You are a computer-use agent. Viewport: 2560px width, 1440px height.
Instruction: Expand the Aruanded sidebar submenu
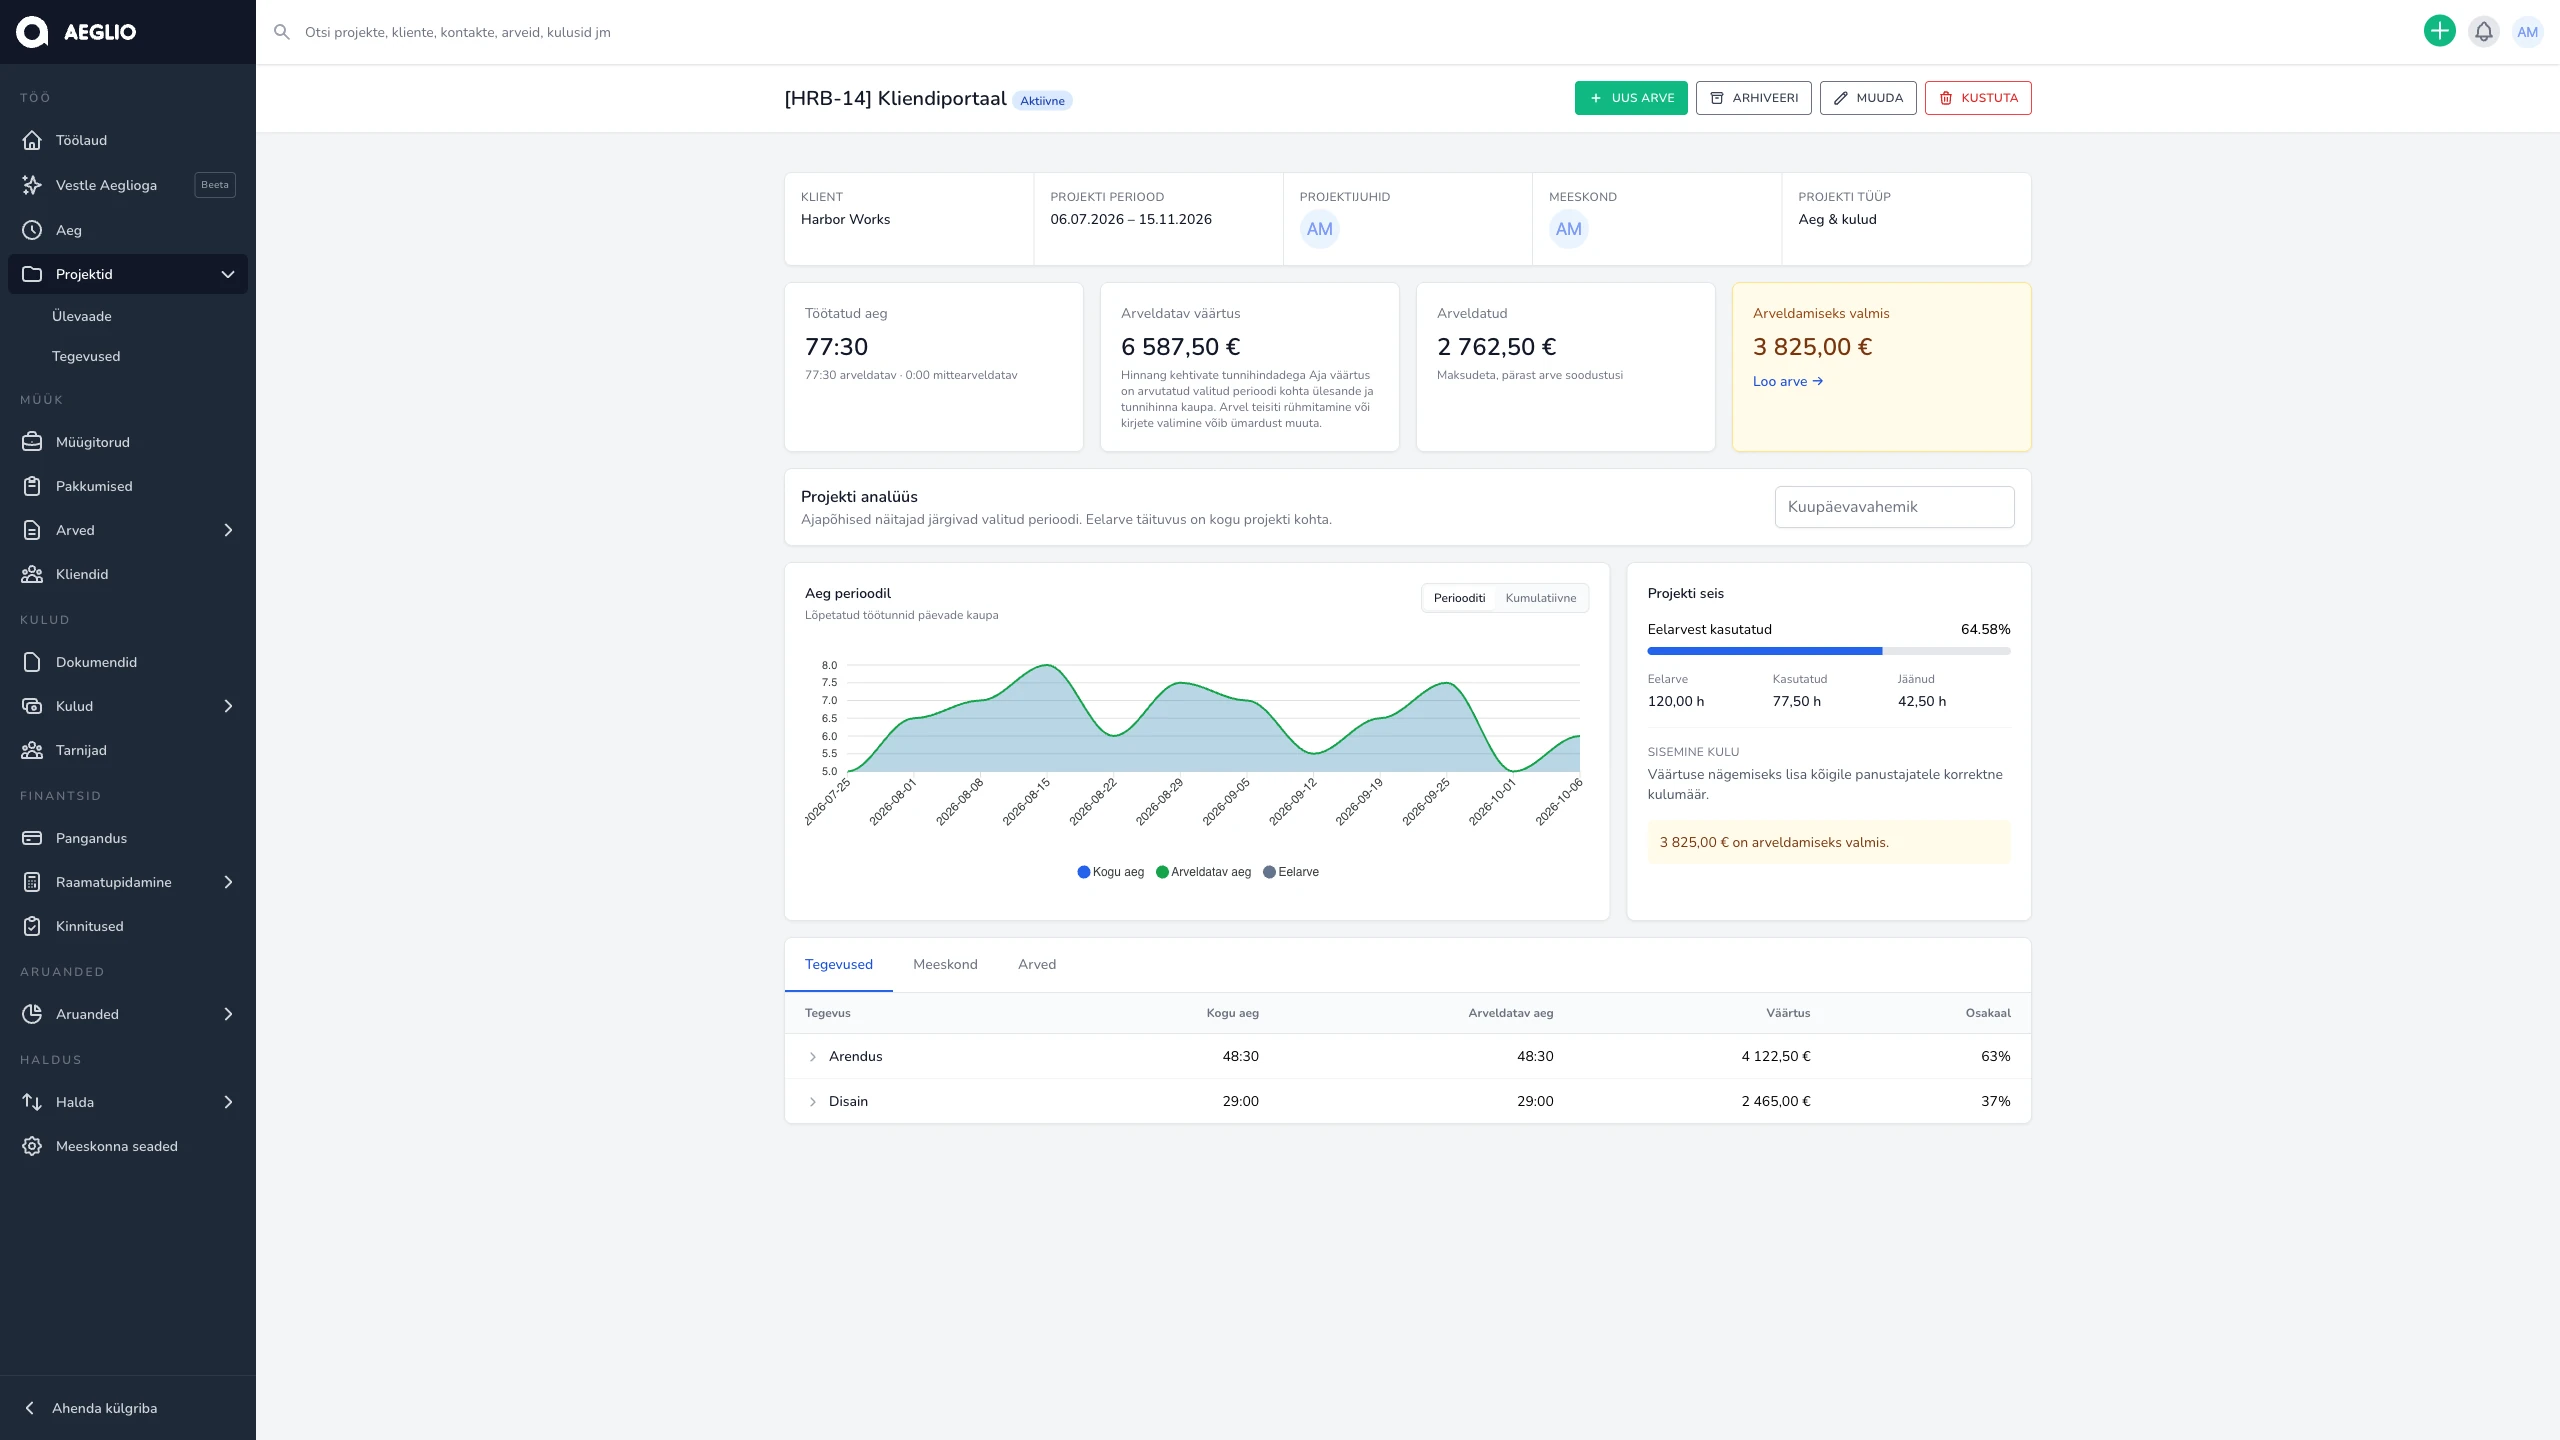click(x=228, y=1014)
